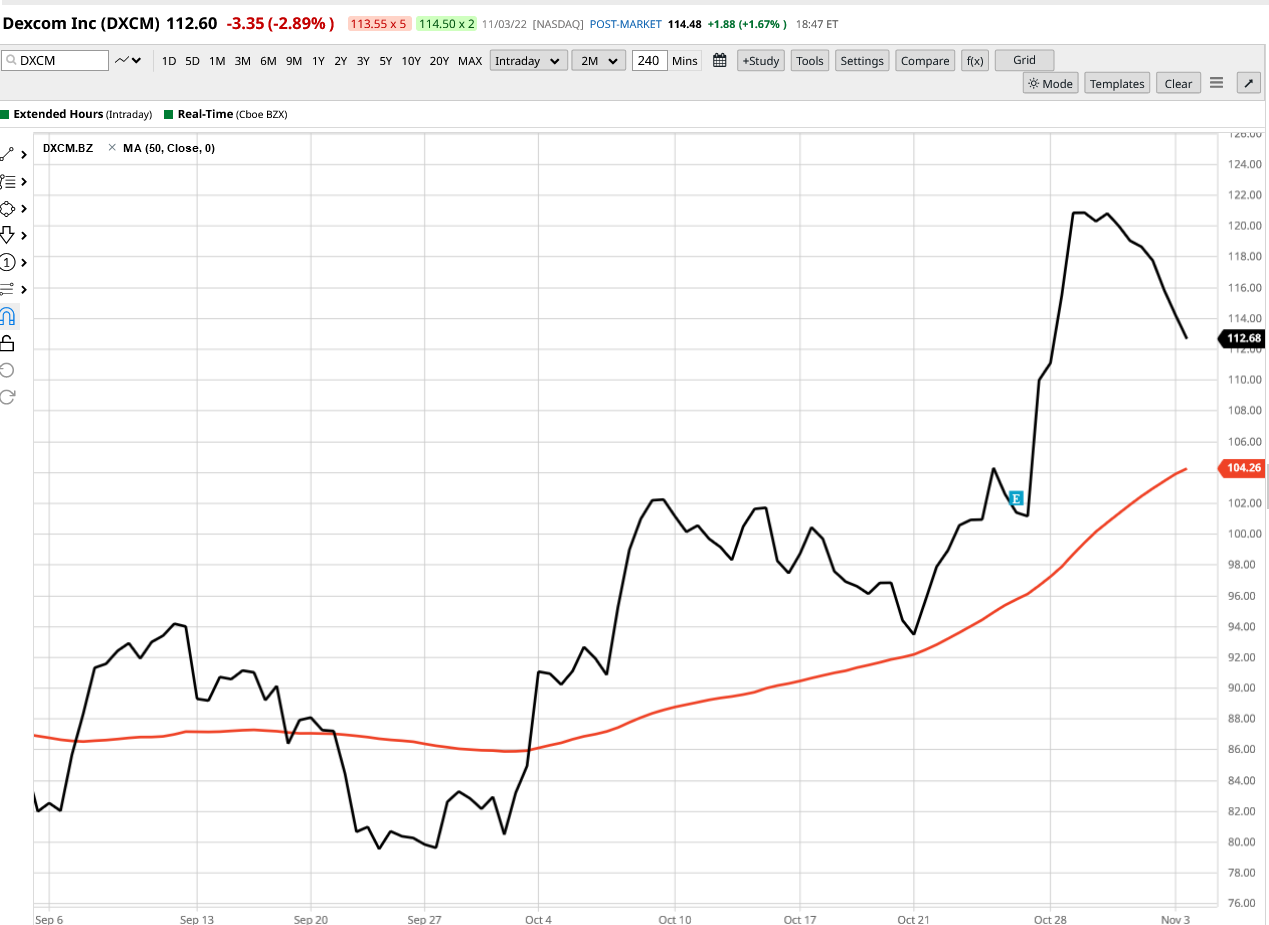Expand the line tool options arrow
Image resolution: width=1269 pixels, height=925 pixels.
point(24,155)
